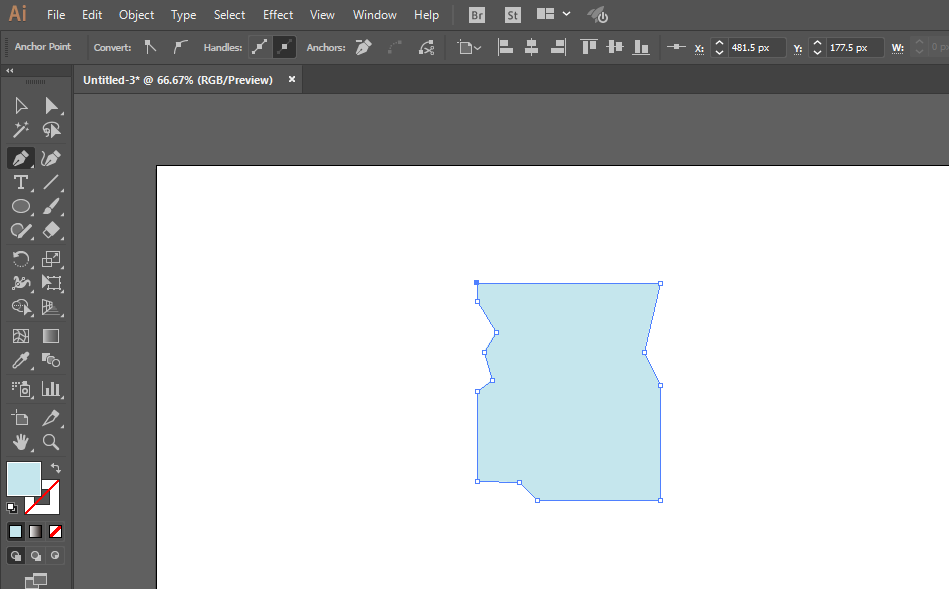
Task: Click the light blue Fill swatch
Action: pyautogui.click(x=22, y=477)
